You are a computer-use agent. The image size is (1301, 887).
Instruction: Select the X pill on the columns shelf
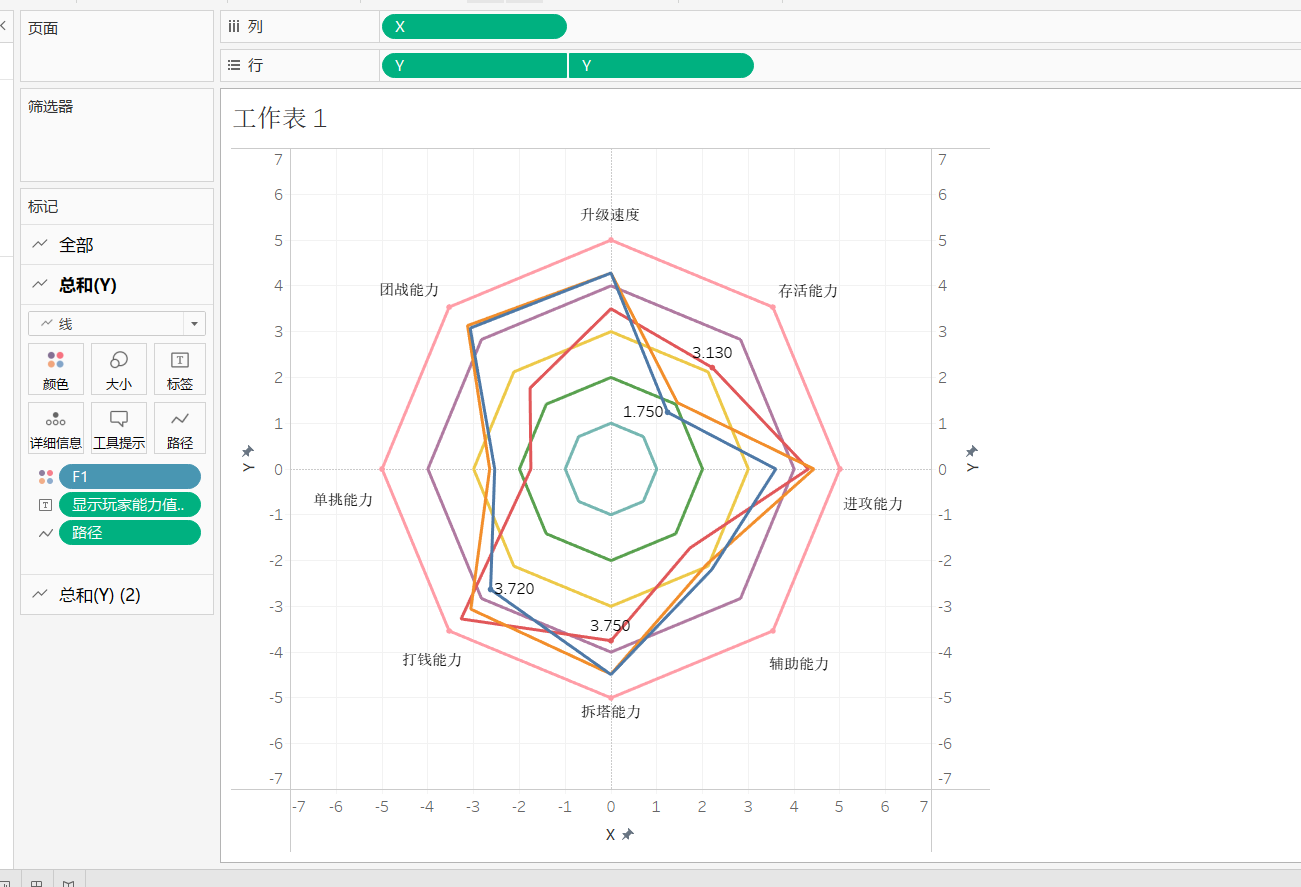[x=474, y=27]
